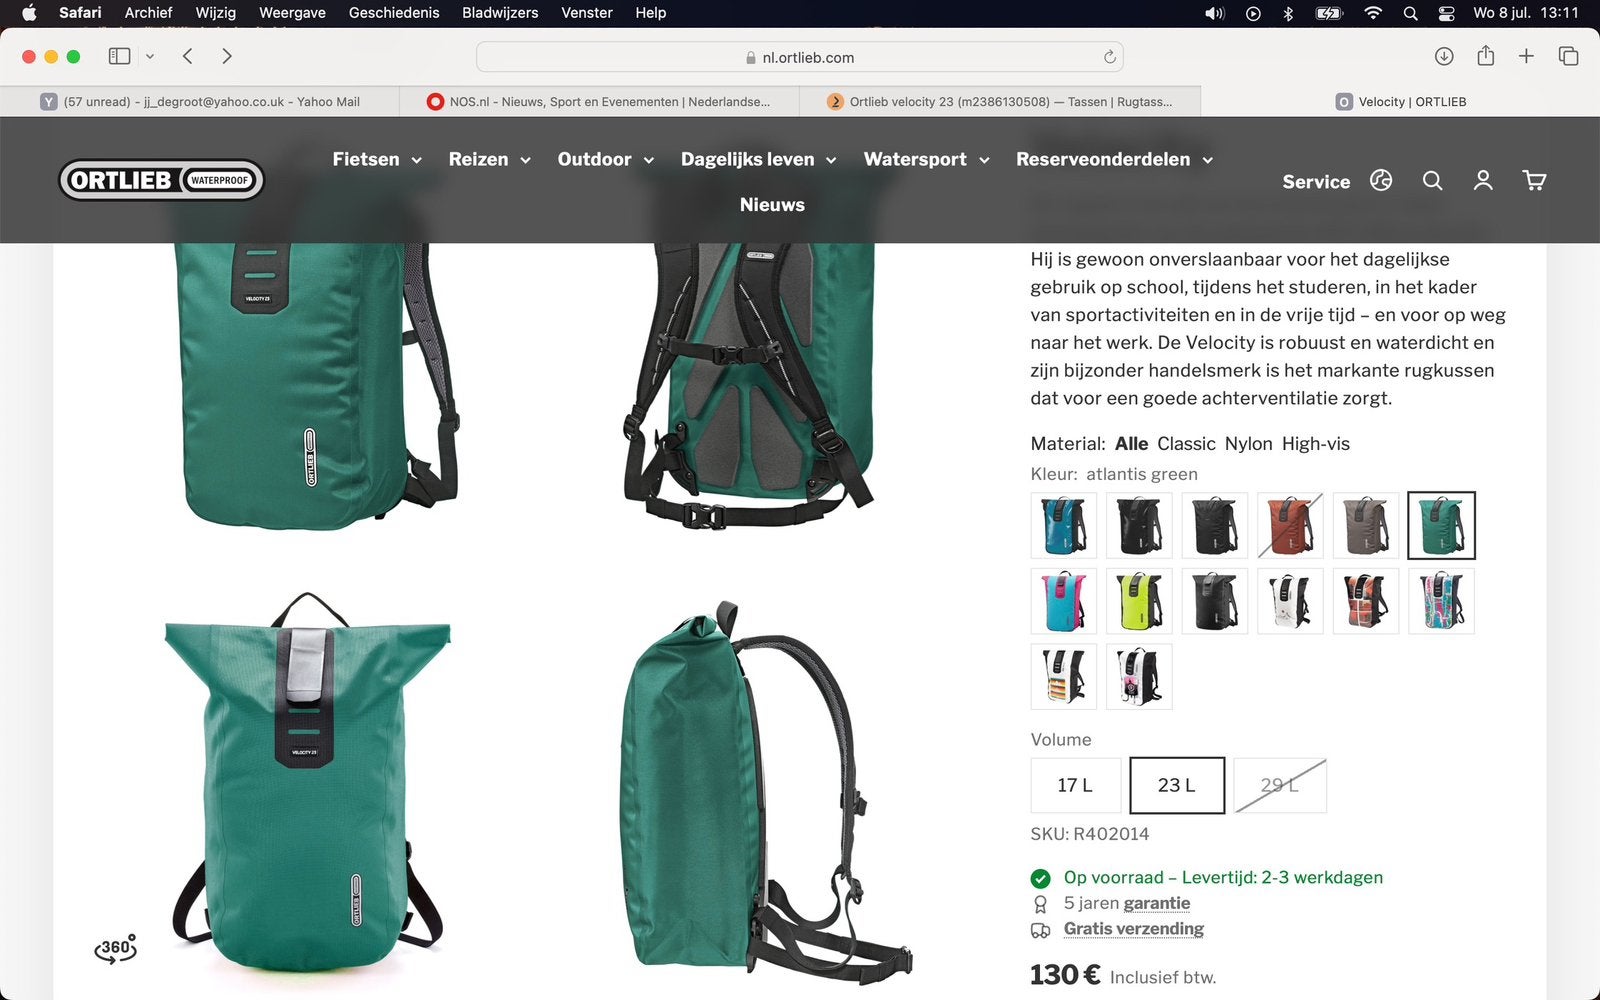
Task: Open macOS Control Center
Action: click(x=1446, y=13)
